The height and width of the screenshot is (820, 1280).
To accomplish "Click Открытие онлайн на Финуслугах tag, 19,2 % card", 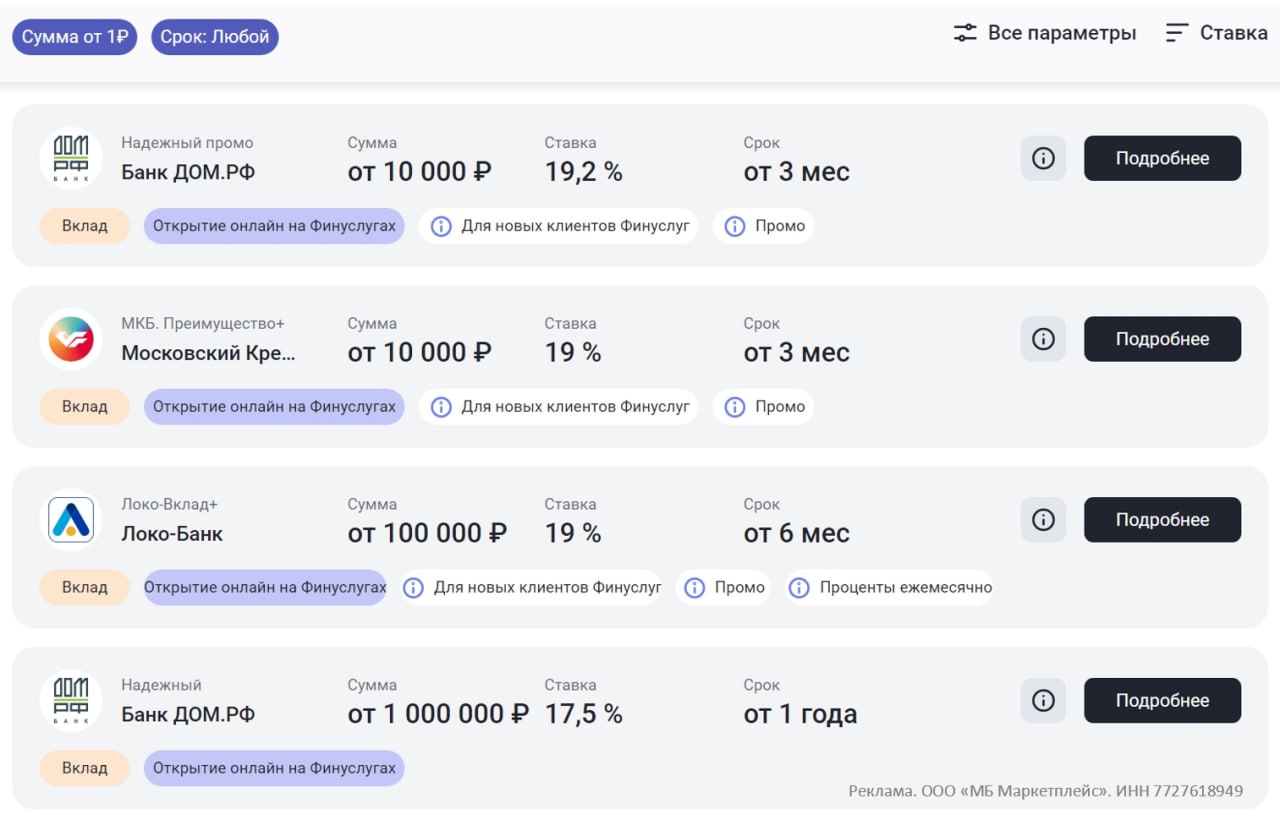I will pos(274,226).
